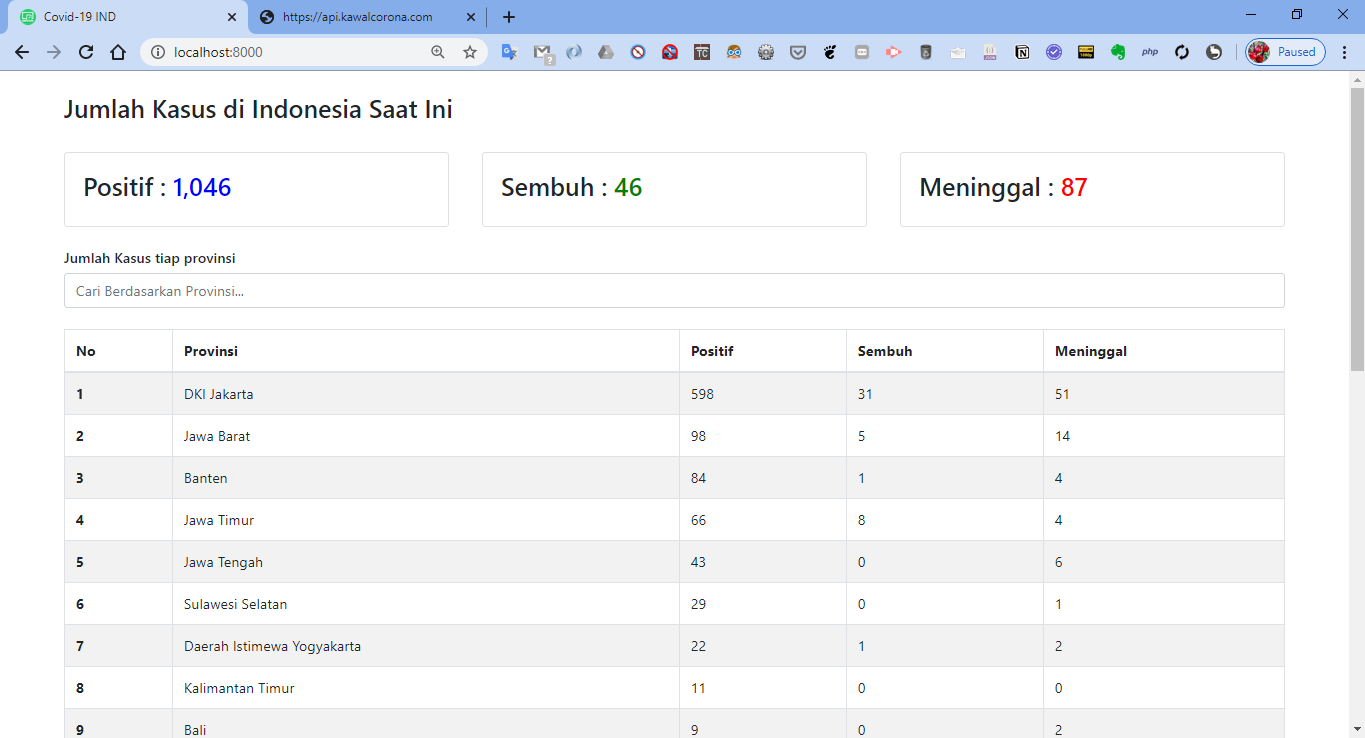Click the site information icon
The height and width of the screenshot is (738, 1365).
pos(158,52)
